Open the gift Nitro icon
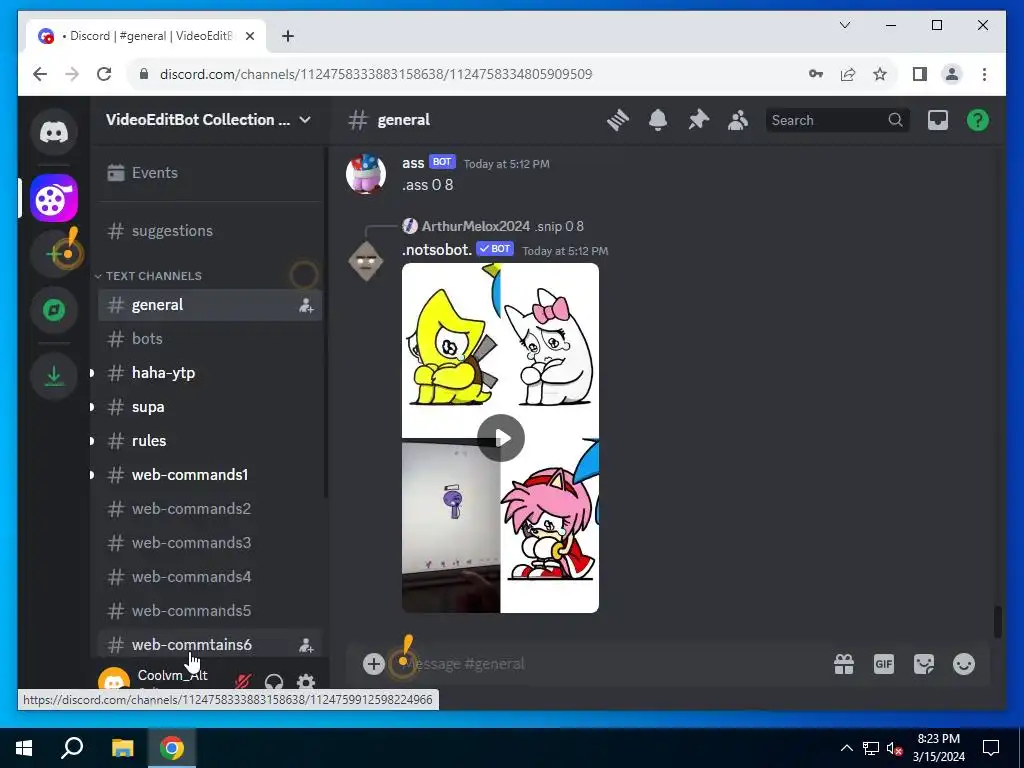The height and width of the screenshot is (768, 1024). point(844,664)
